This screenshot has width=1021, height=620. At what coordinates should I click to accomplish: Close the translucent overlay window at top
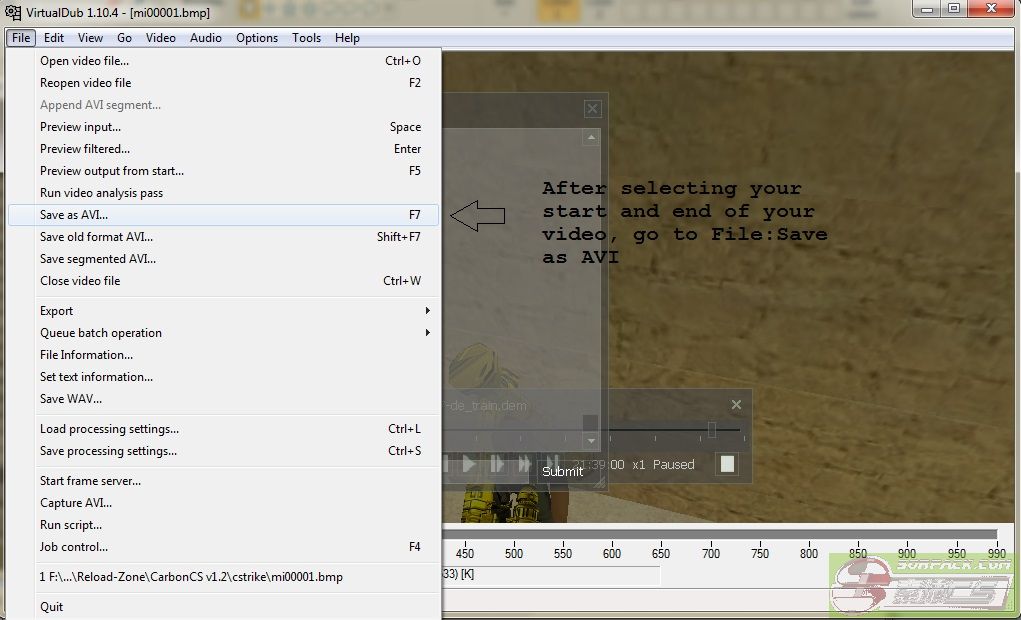click(x=592, y=109)
